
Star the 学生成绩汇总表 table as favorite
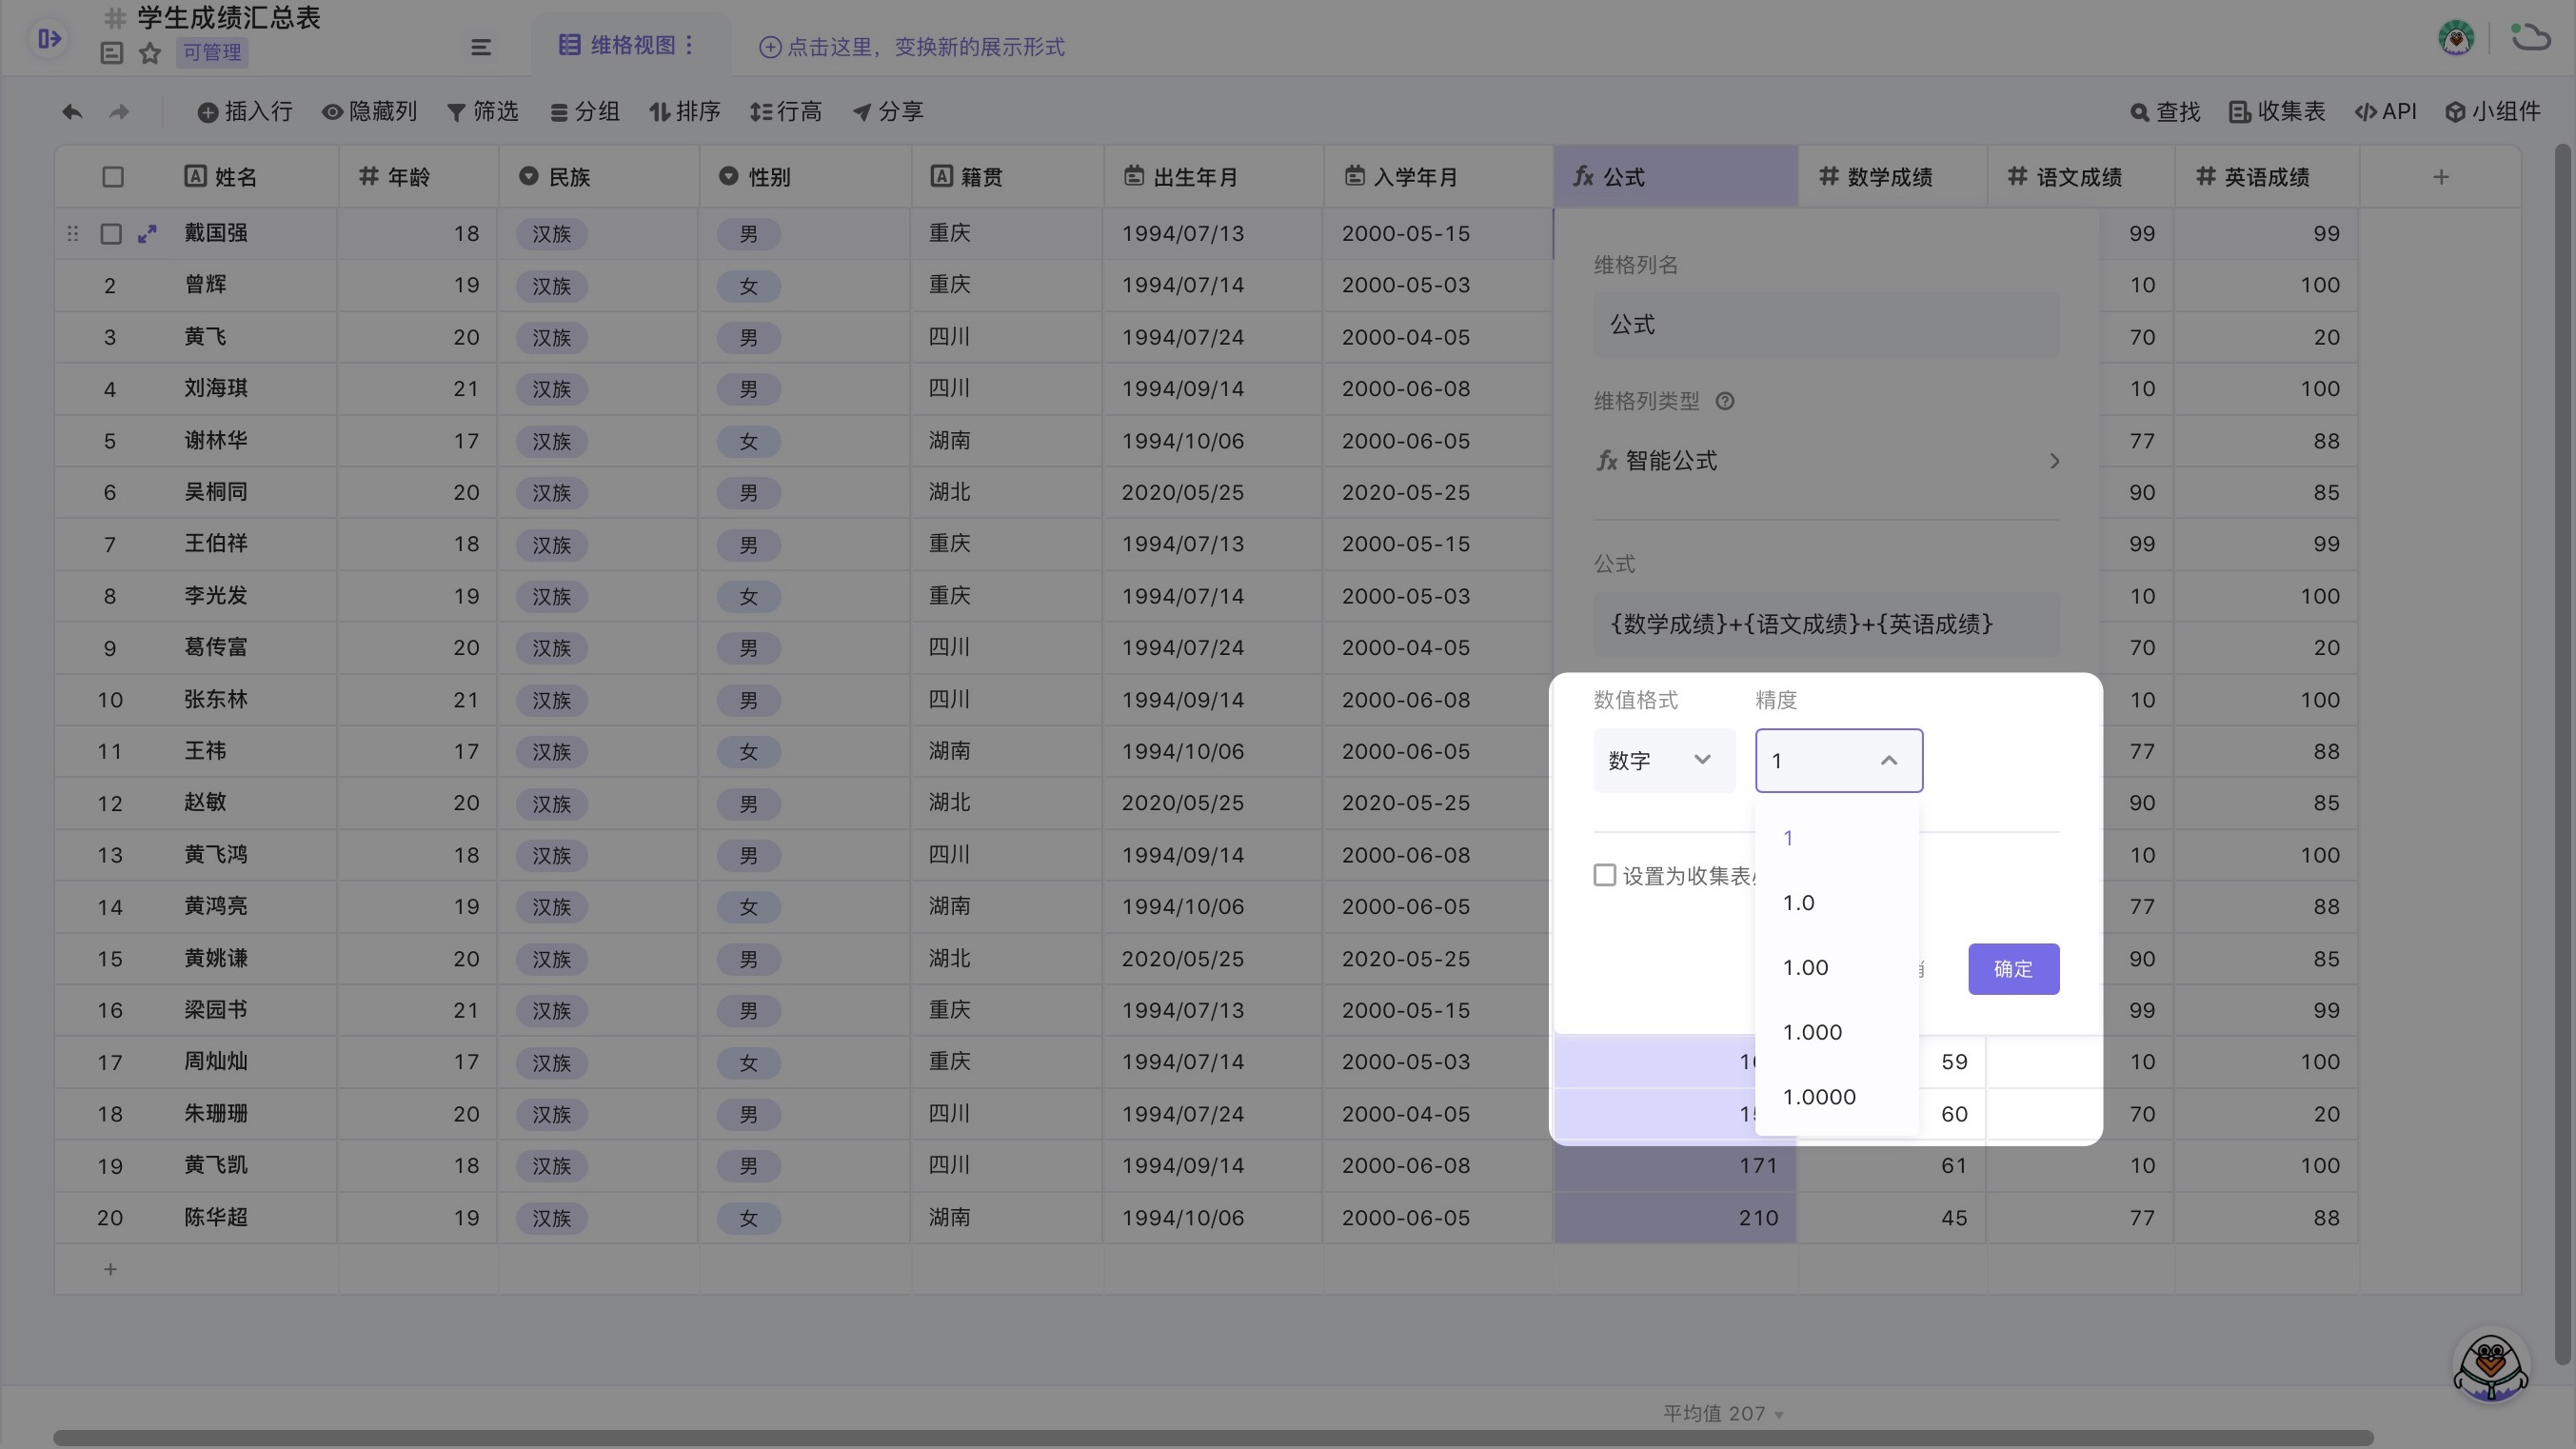150,54
